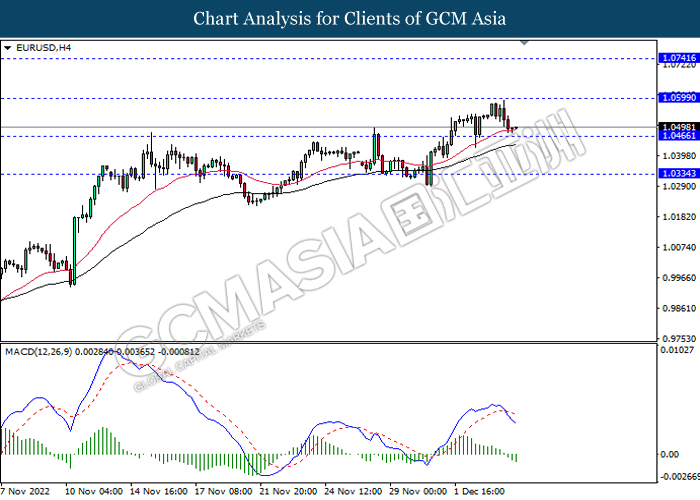The height and width of the screenshot is (500, 700).
Task: Click the EURUSD,H4 chart label
Action: click(x=43, y=48)
